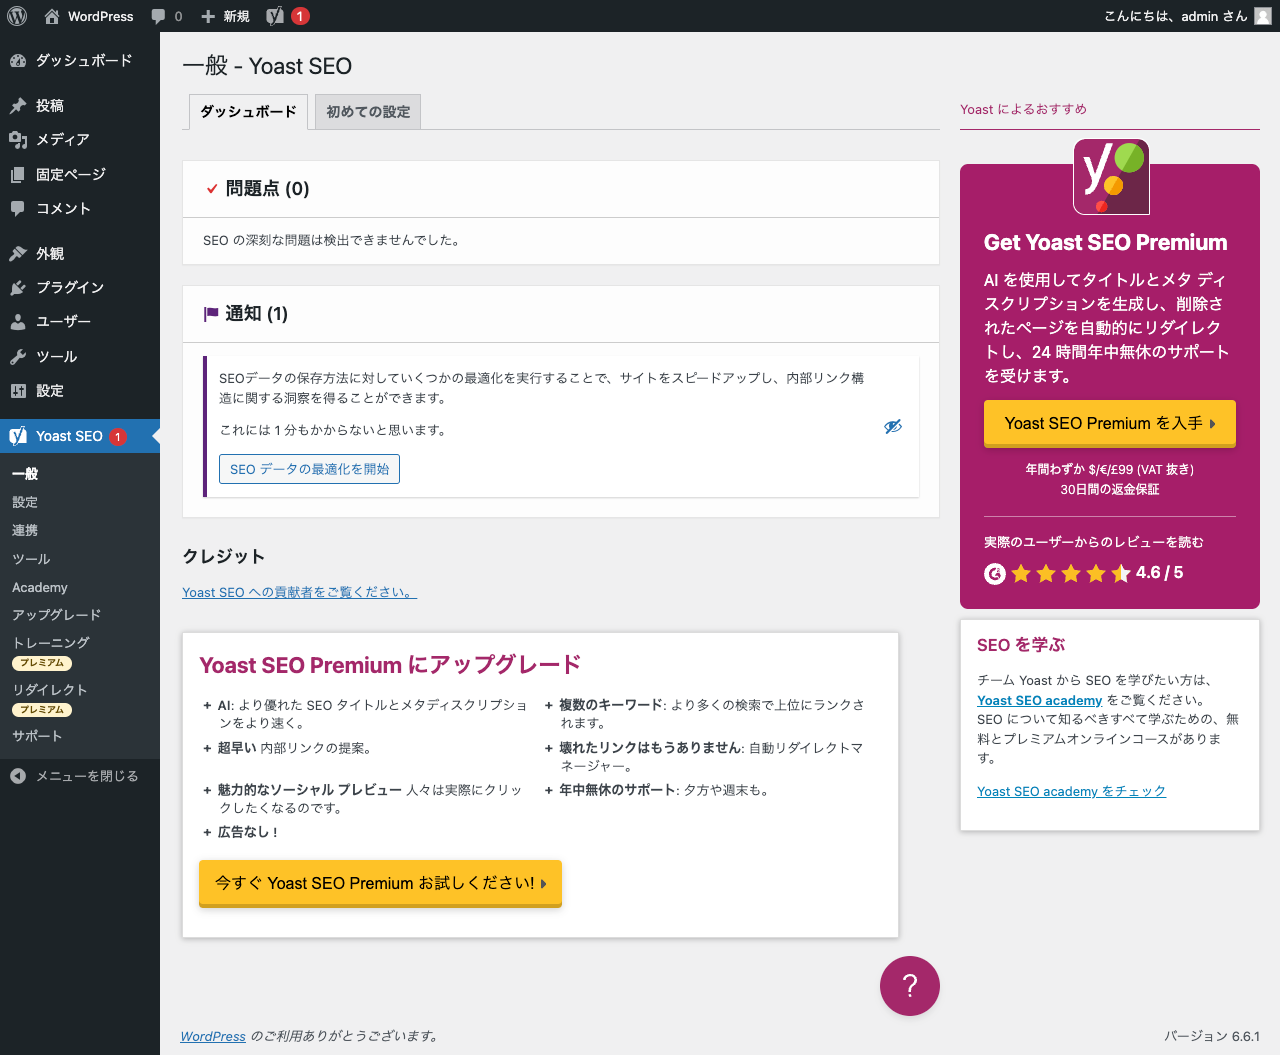The height and width of the screenshot is (1055, 1280).
Task: Collapse the 問題点 (0) section header
Action: 561,189
